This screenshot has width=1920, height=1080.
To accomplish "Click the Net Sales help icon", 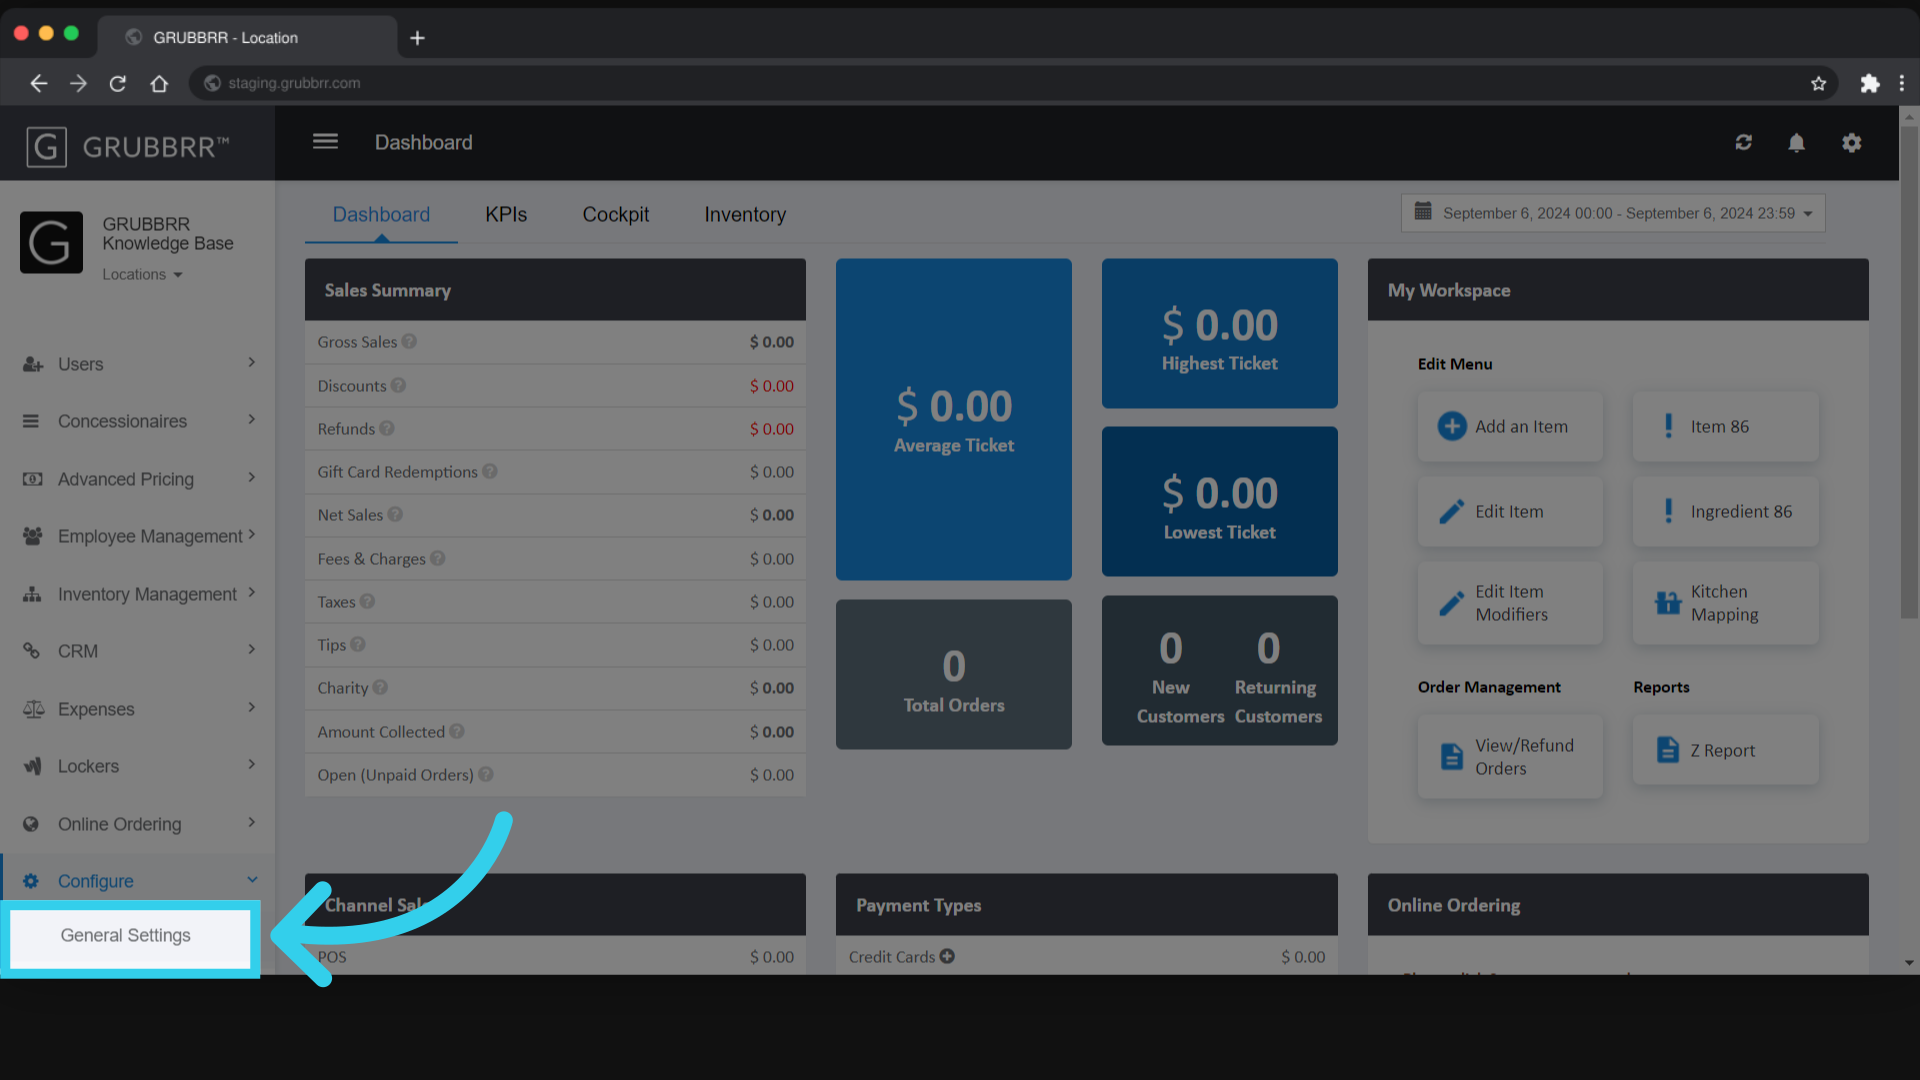I will (395, 514).
